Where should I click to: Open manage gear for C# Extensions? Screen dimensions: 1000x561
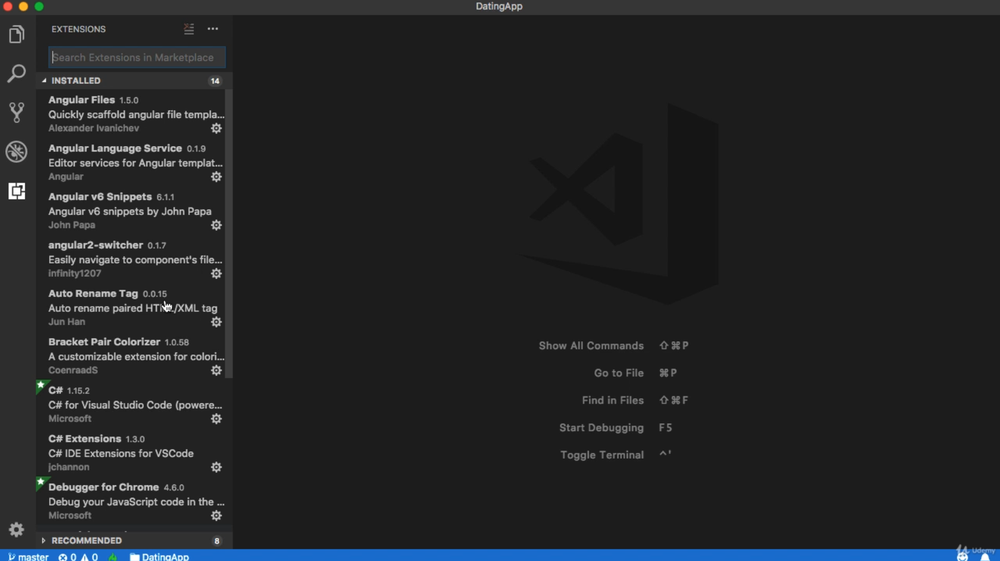click(216, 467)
